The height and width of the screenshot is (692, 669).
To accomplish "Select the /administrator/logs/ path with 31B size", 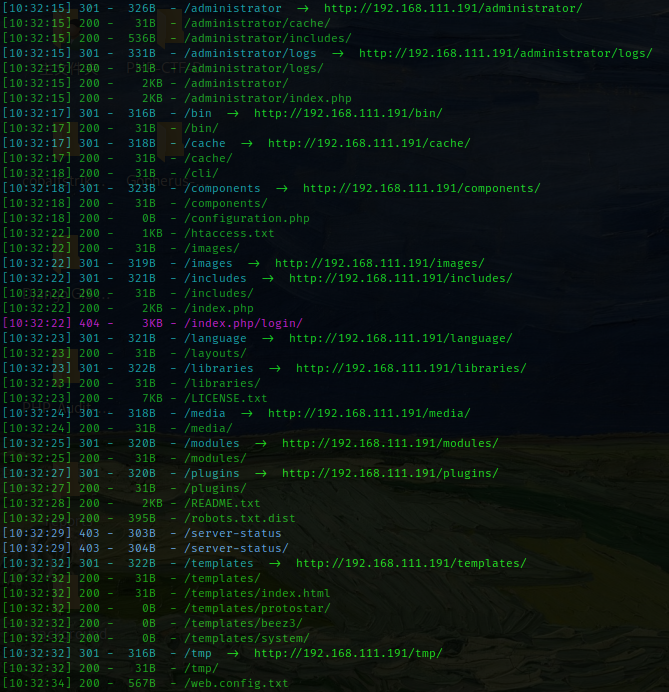I will click(x=254, y=68).
